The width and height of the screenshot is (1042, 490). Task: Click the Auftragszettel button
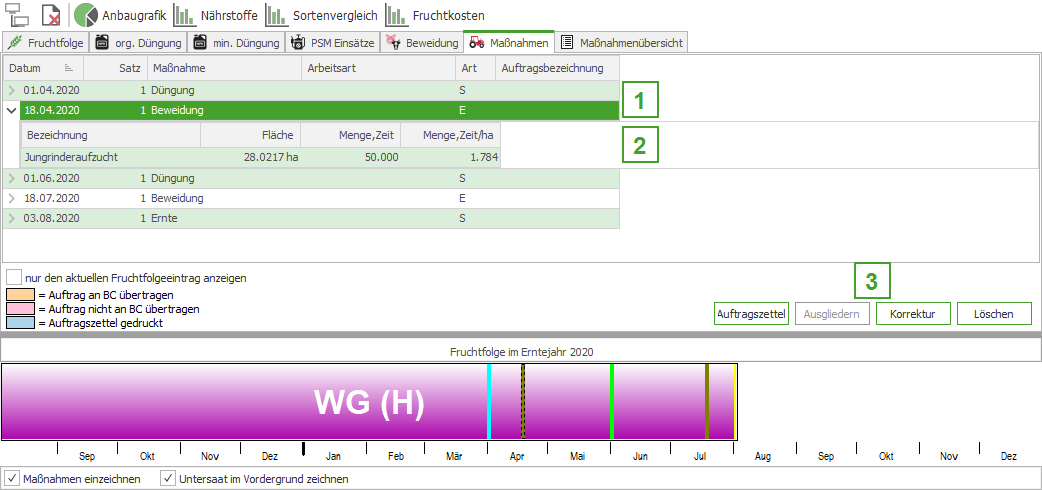[751, 314]
